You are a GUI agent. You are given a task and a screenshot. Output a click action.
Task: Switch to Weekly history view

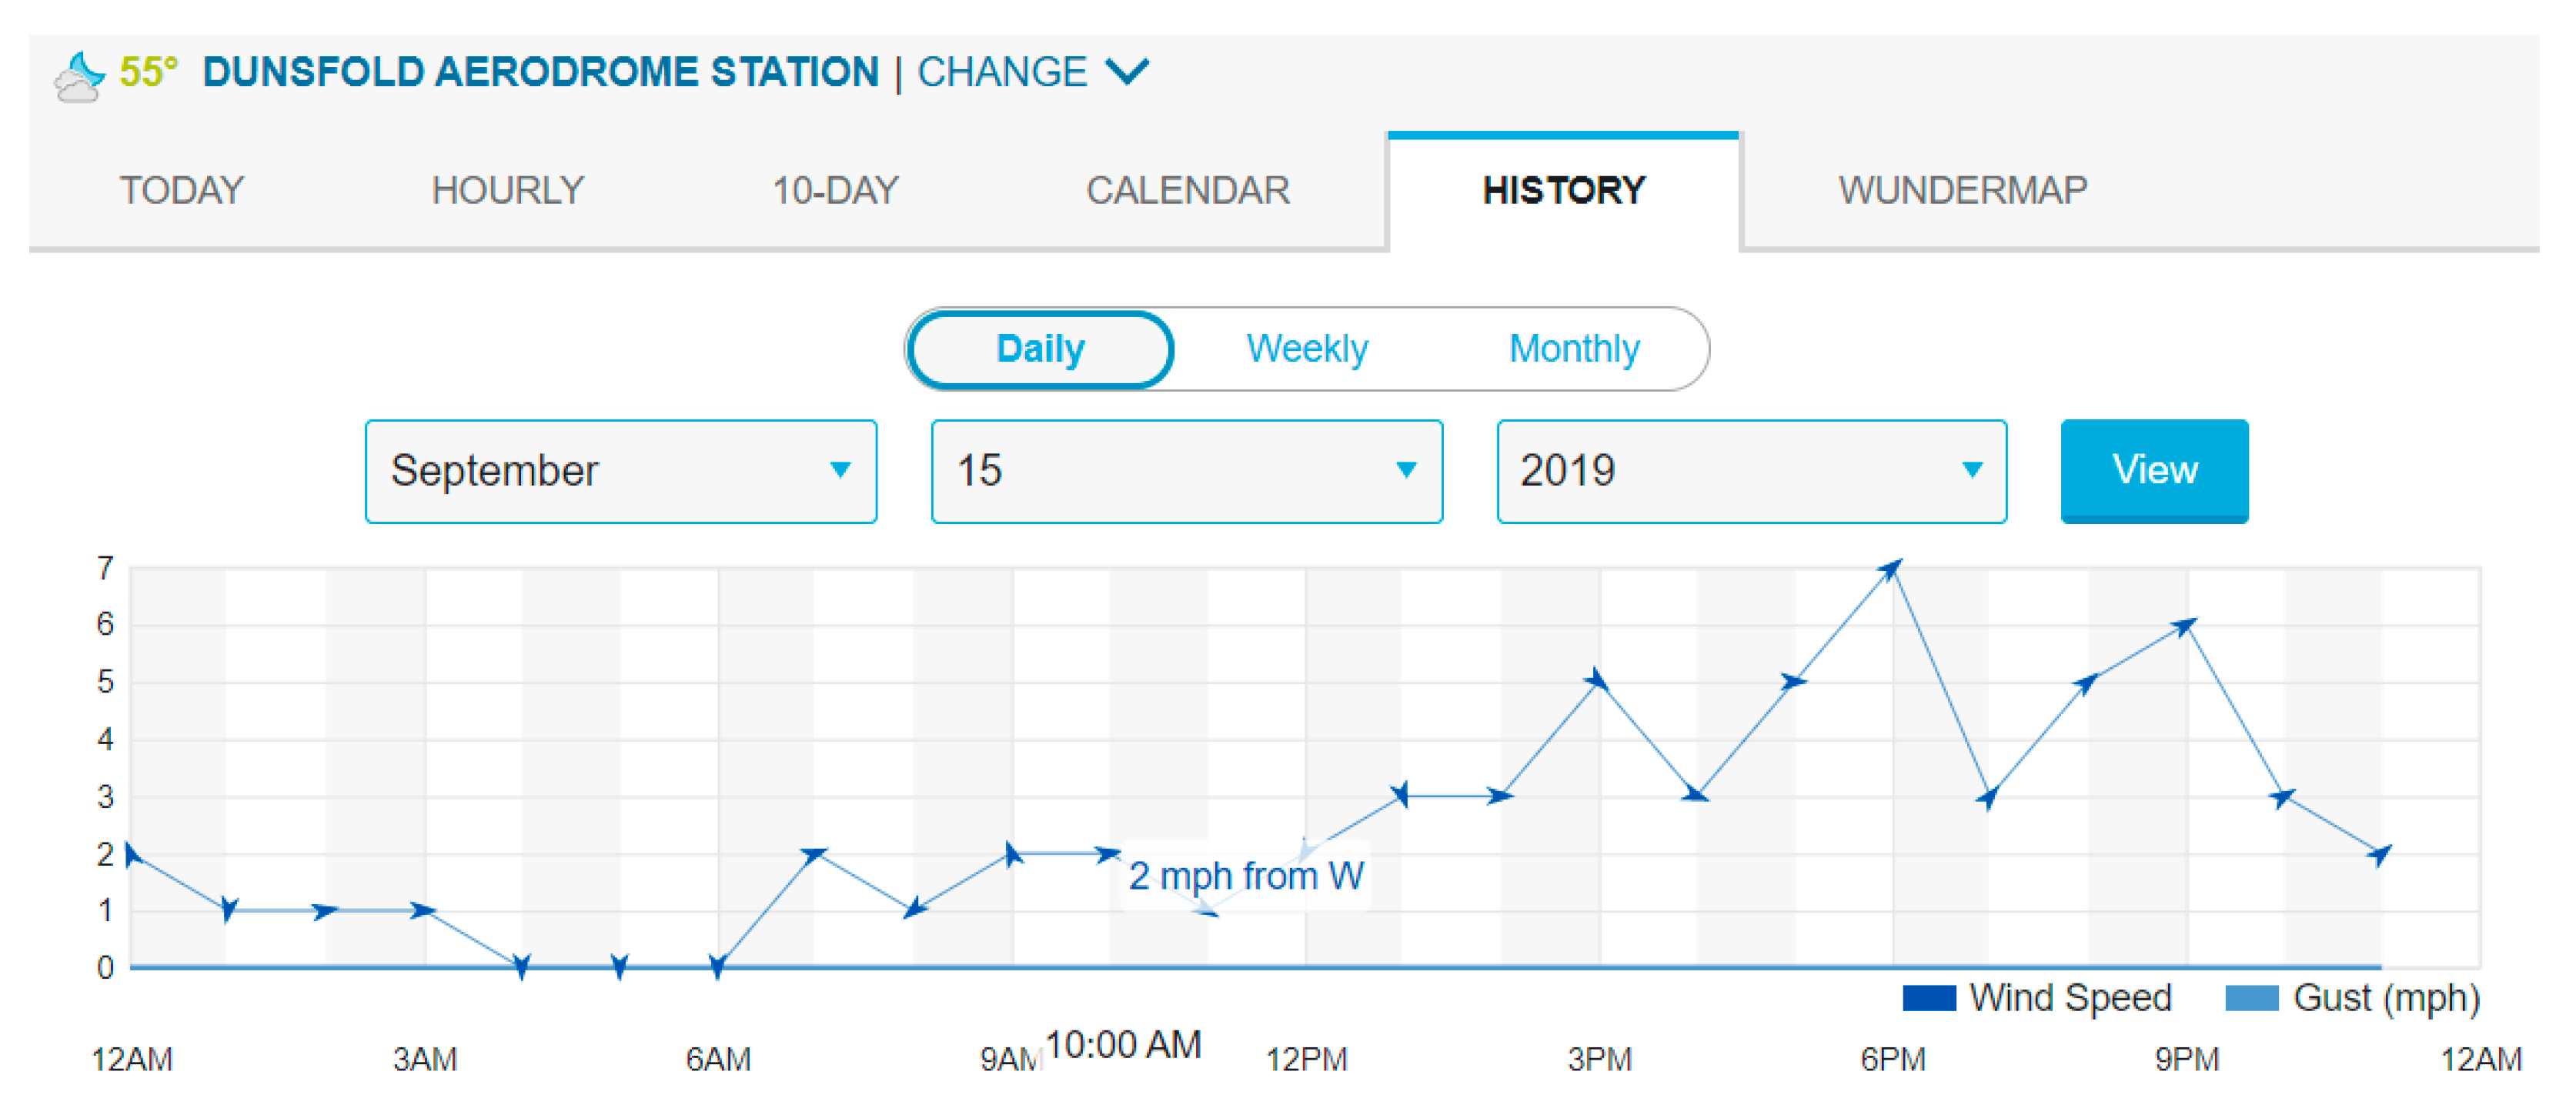[x=1306, y=349]
